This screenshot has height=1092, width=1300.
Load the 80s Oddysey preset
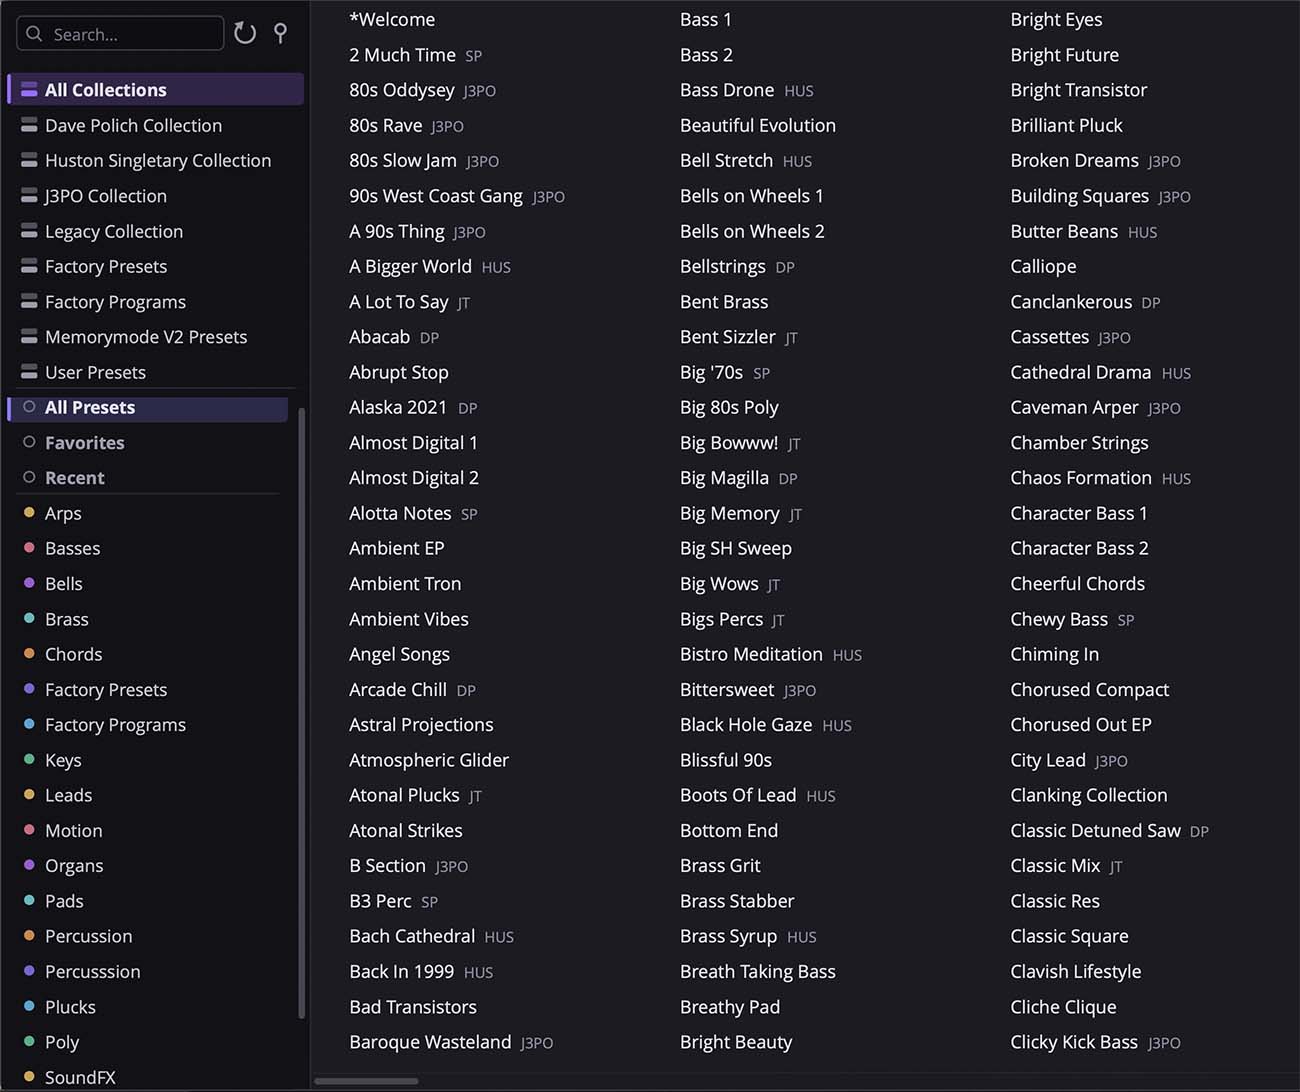[402, 90]
